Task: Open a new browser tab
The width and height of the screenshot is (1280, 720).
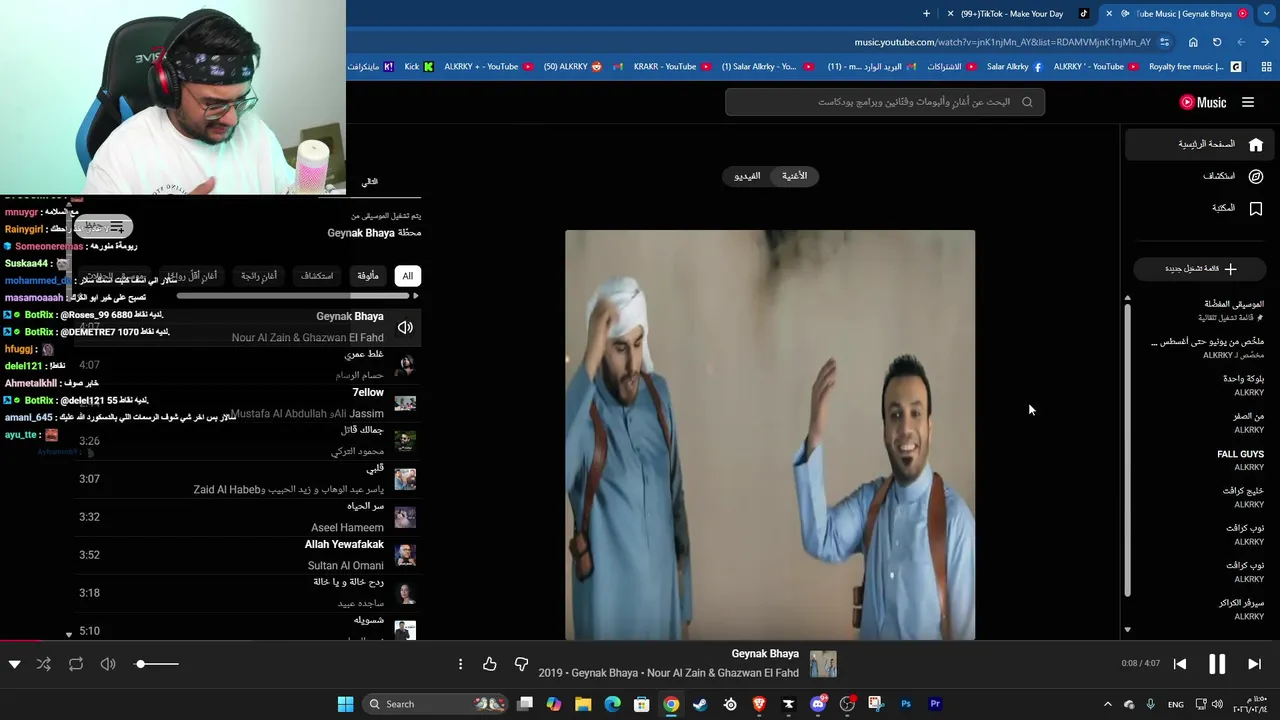Action: click(x=926, y=14)
